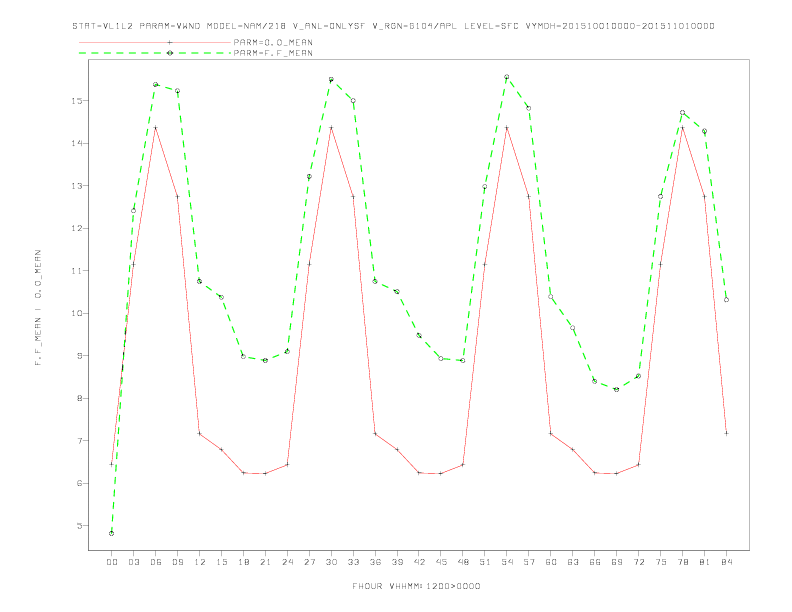Click x-axis tick label 66
792x612 pixels.
(x=595, y=562)
